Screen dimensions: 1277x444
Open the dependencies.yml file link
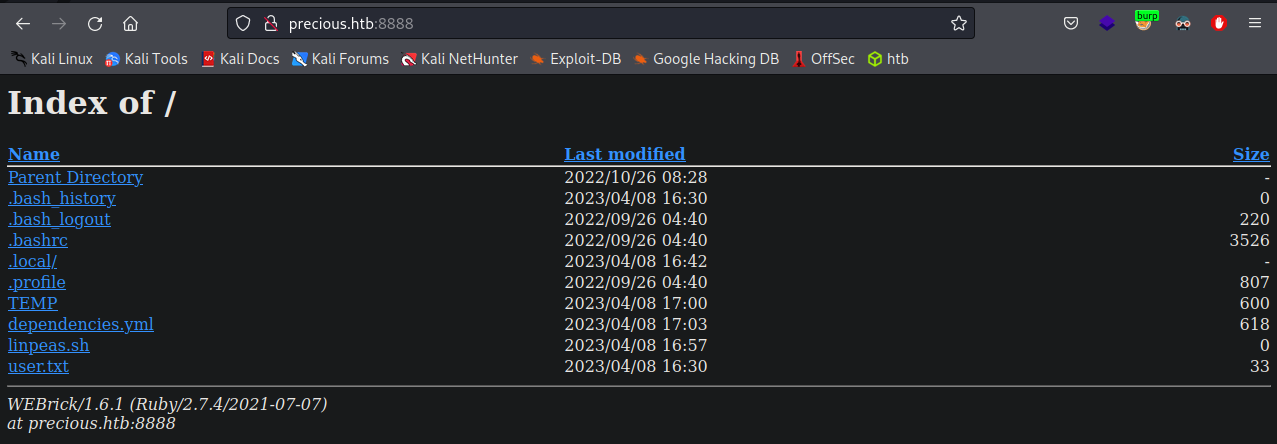click(80, 325)
